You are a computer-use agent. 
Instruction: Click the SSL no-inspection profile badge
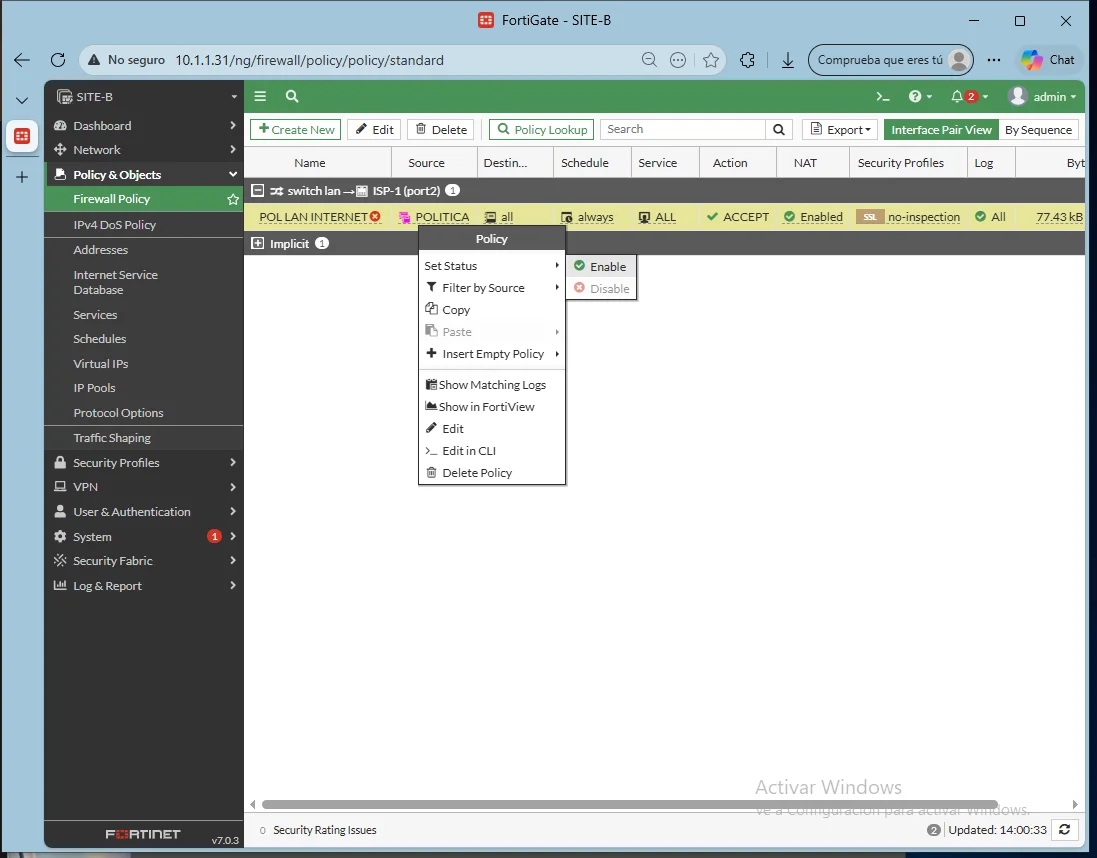(x=870, y=217)
